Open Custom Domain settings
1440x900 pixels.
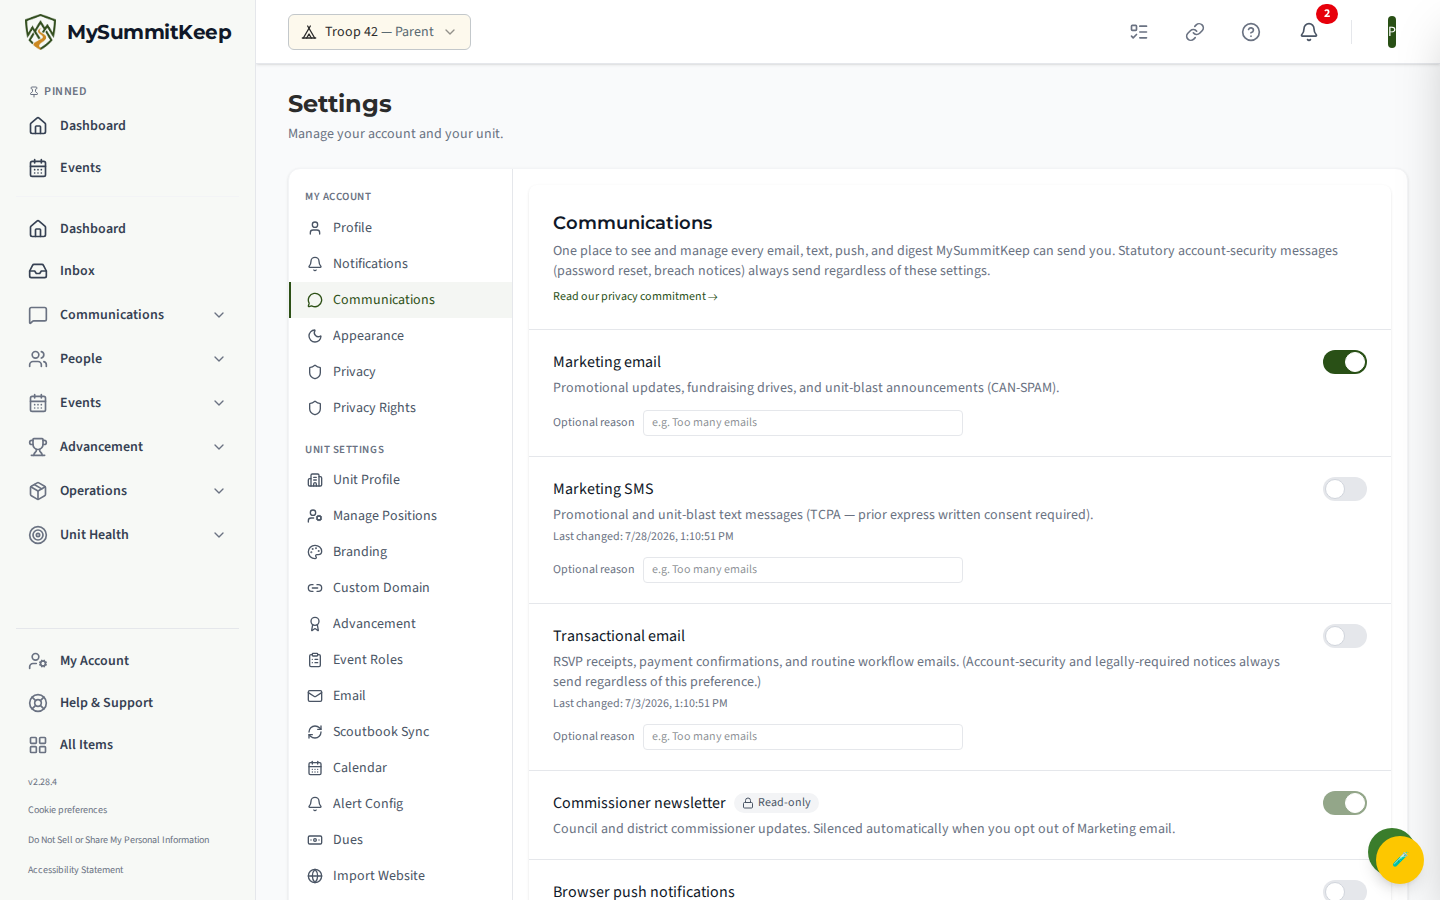(401, 587)
